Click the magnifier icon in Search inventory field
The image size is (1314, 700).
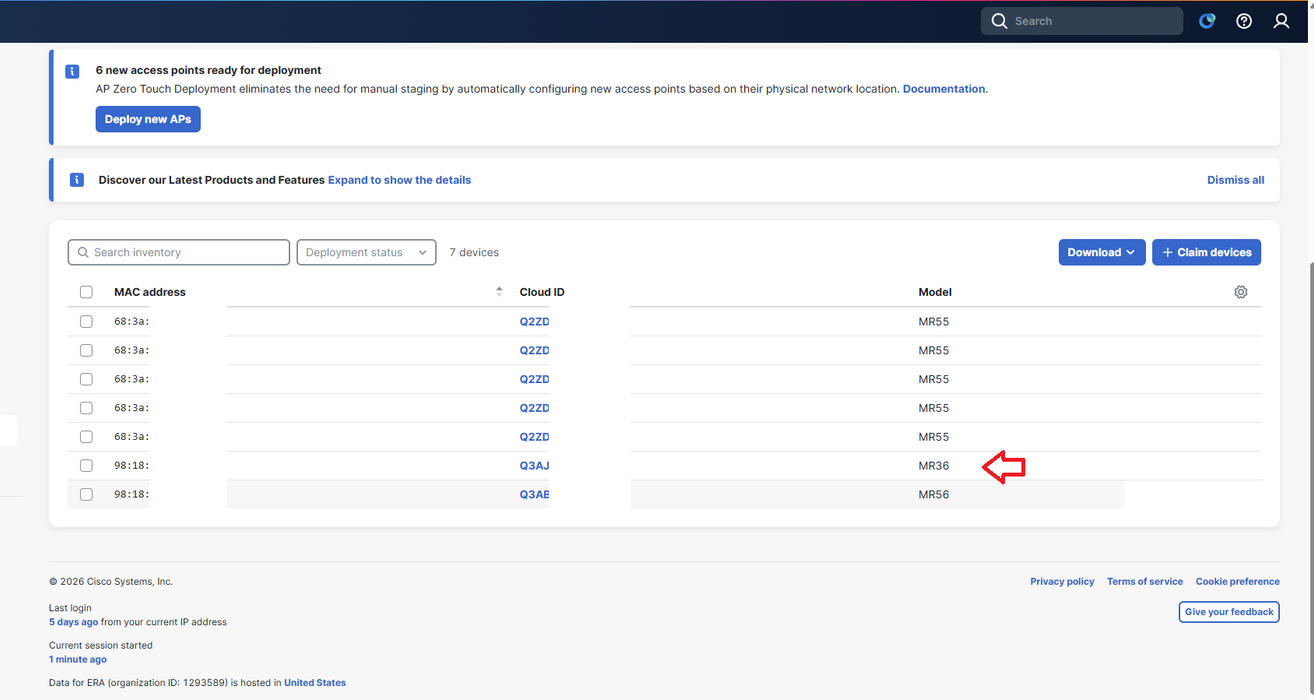tap(81, 252)
